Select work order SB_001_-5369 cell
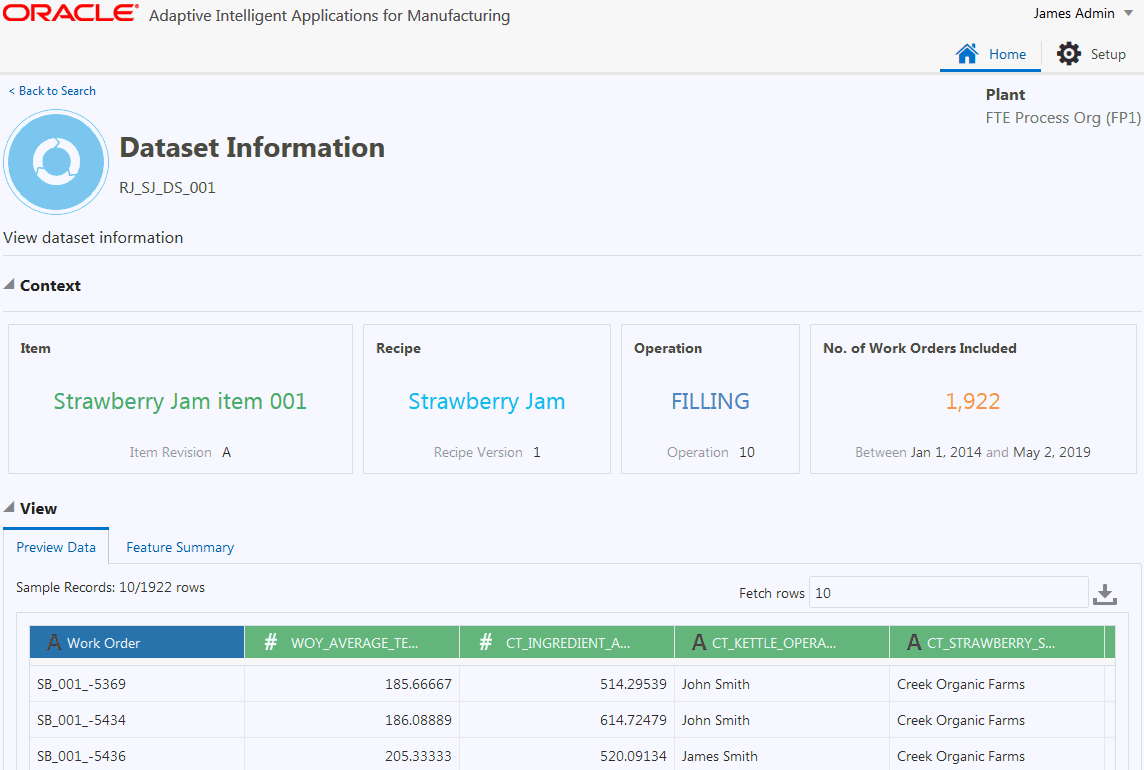The image size is (1144, 770). point(136,684)
